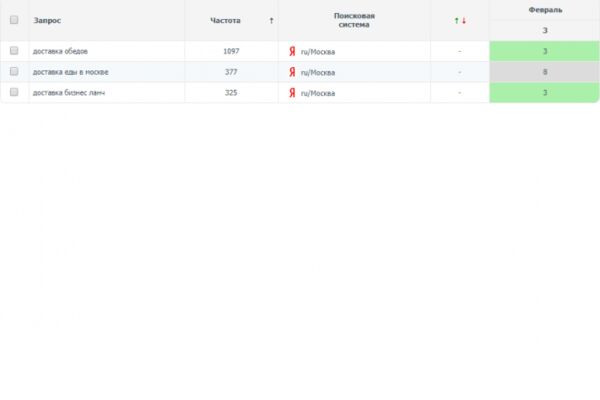Click ru/Москва in доставка бизнес ланч row
600x400 pixels.
(318, 93)
